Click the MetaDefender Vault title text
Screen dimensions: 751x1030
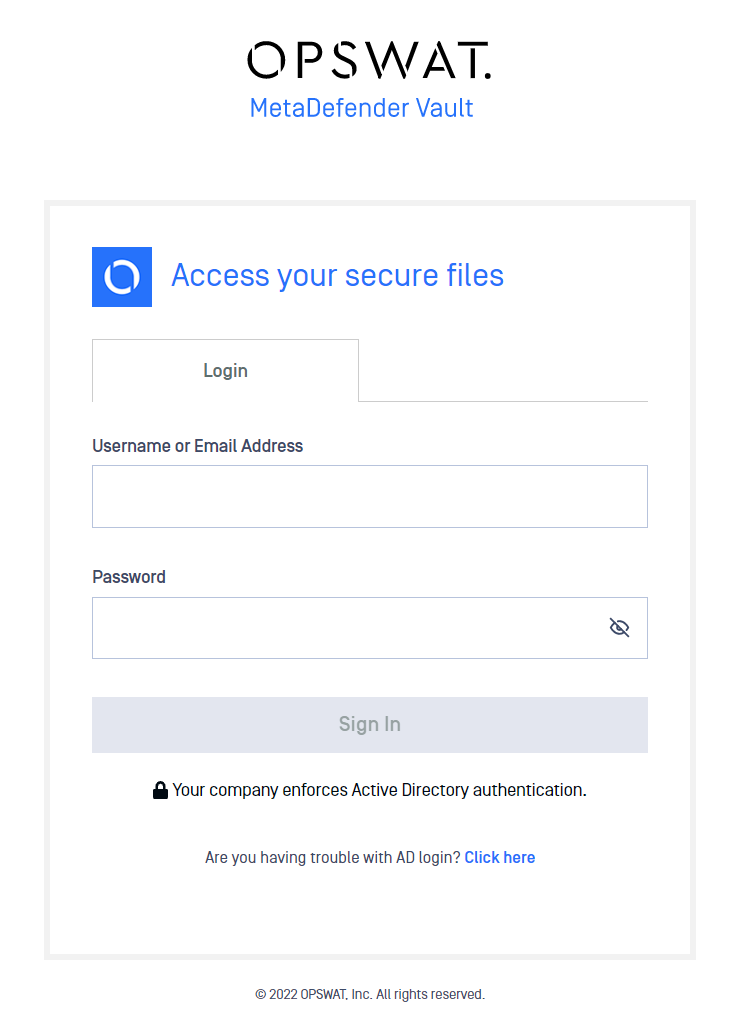pyautogui.click(x=361, y=108)
